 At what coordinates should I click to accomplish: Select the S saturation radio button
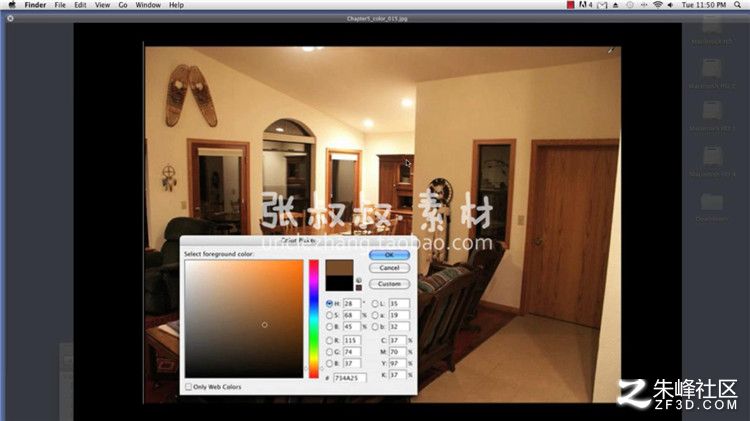tap(329, 315)
